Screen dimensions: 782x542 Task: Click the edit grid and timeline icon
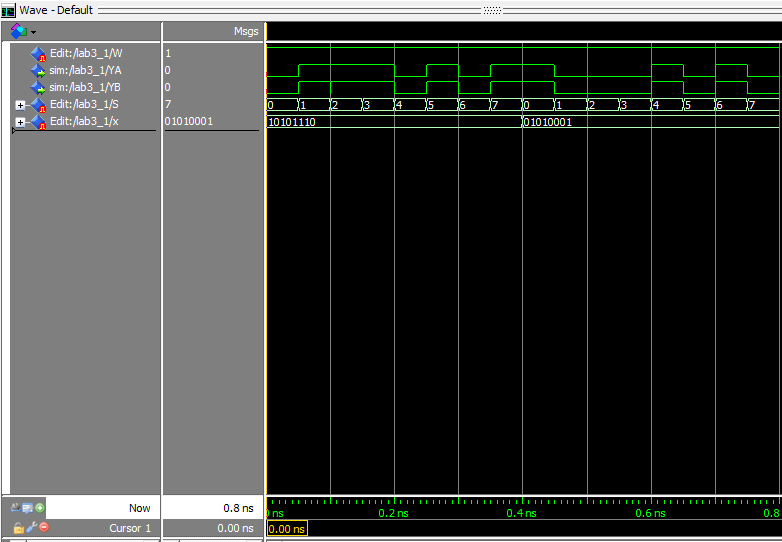(28, 508)
